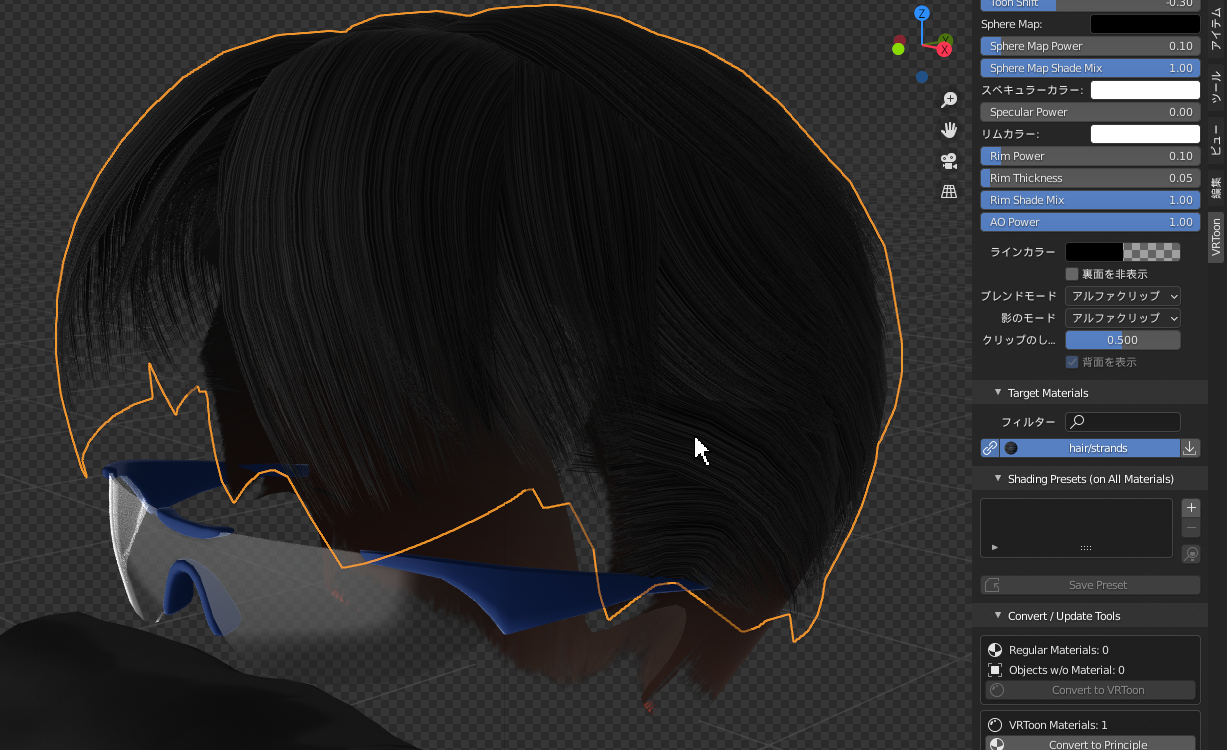The height and width of the screenshot is (750, 1227).
Task: Click the sphere material icon in hair/strands row
Action: tap(1011, 448)
